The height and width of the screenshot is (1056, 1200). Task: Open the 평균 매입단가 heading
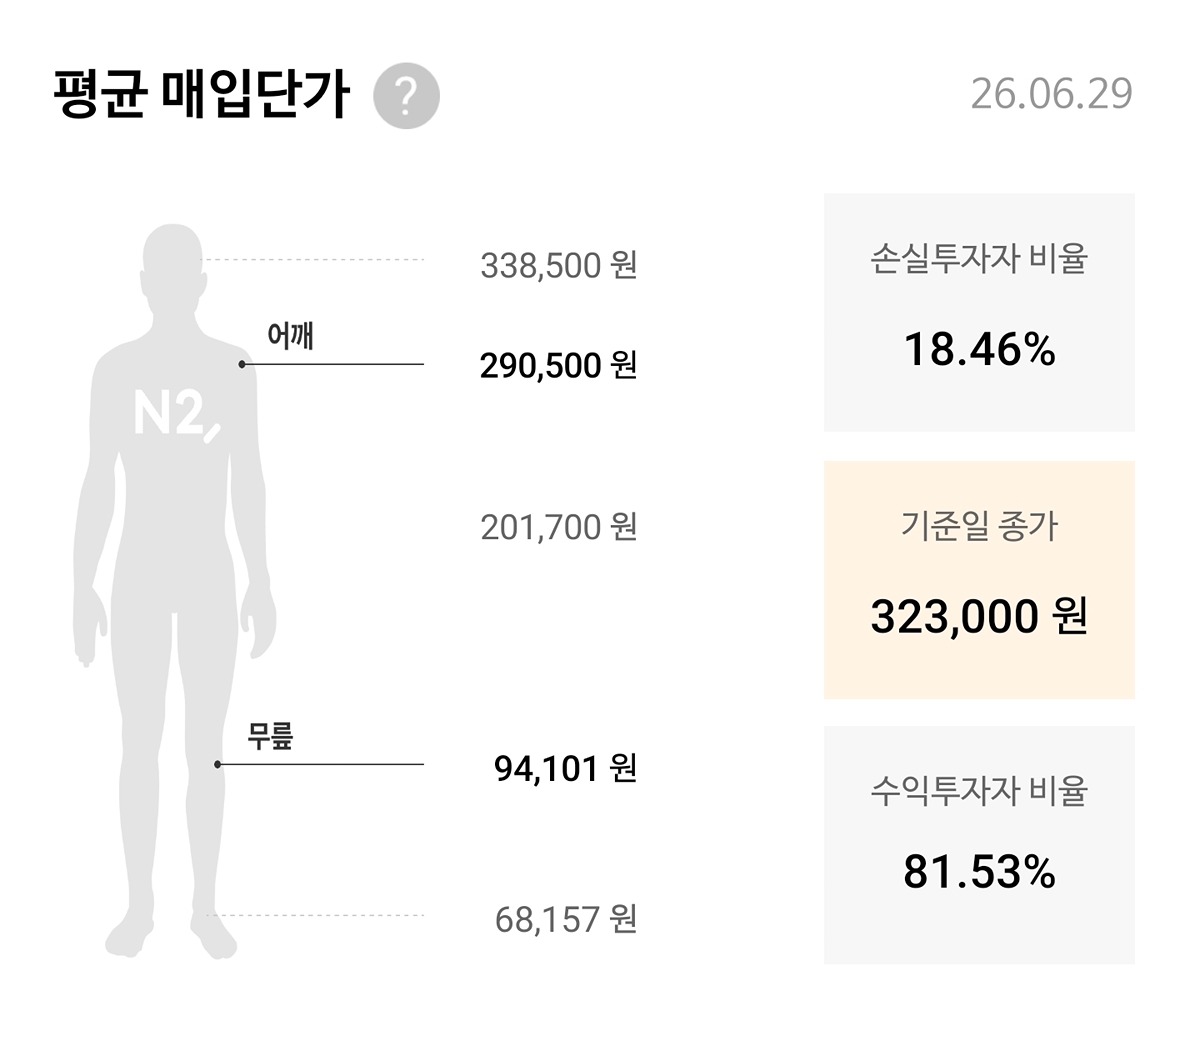click(201, 95)
